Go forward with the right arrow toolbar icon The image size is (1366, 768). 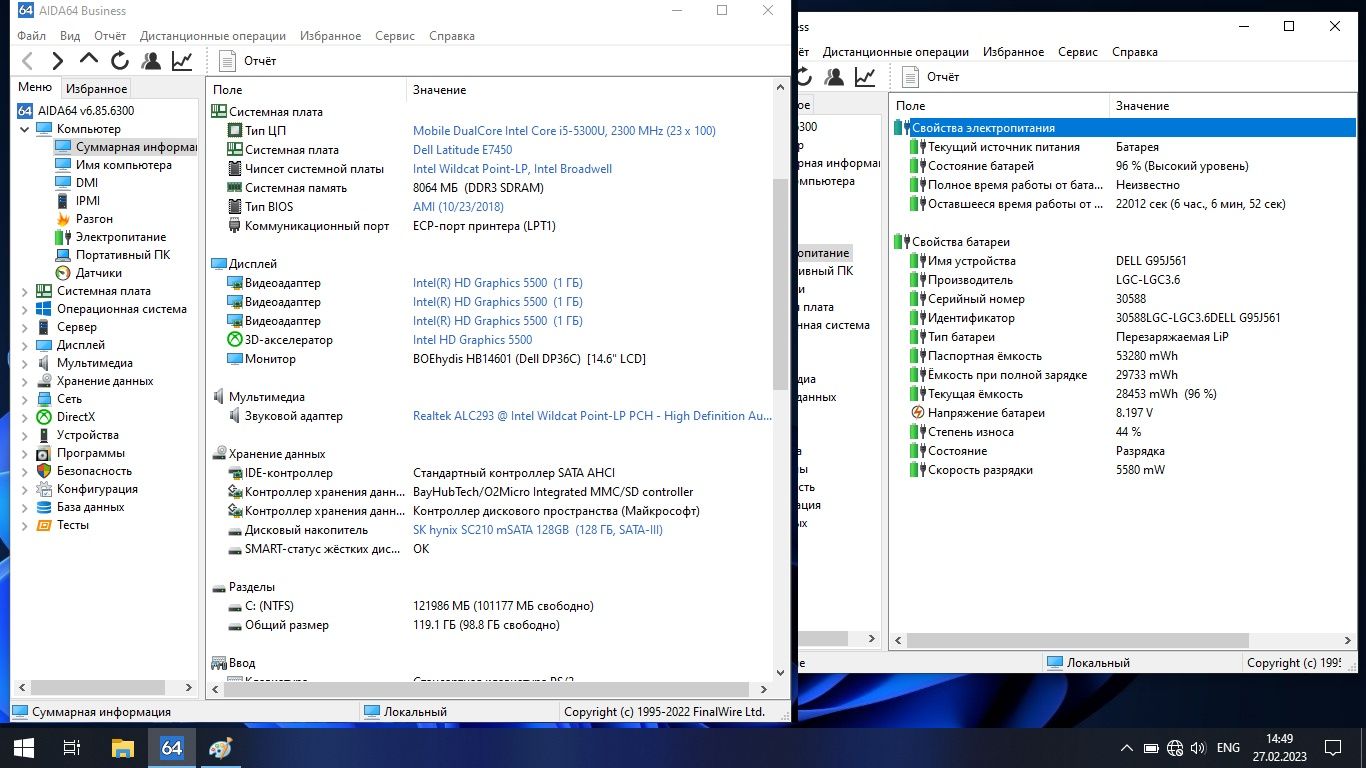click(57, 61)
